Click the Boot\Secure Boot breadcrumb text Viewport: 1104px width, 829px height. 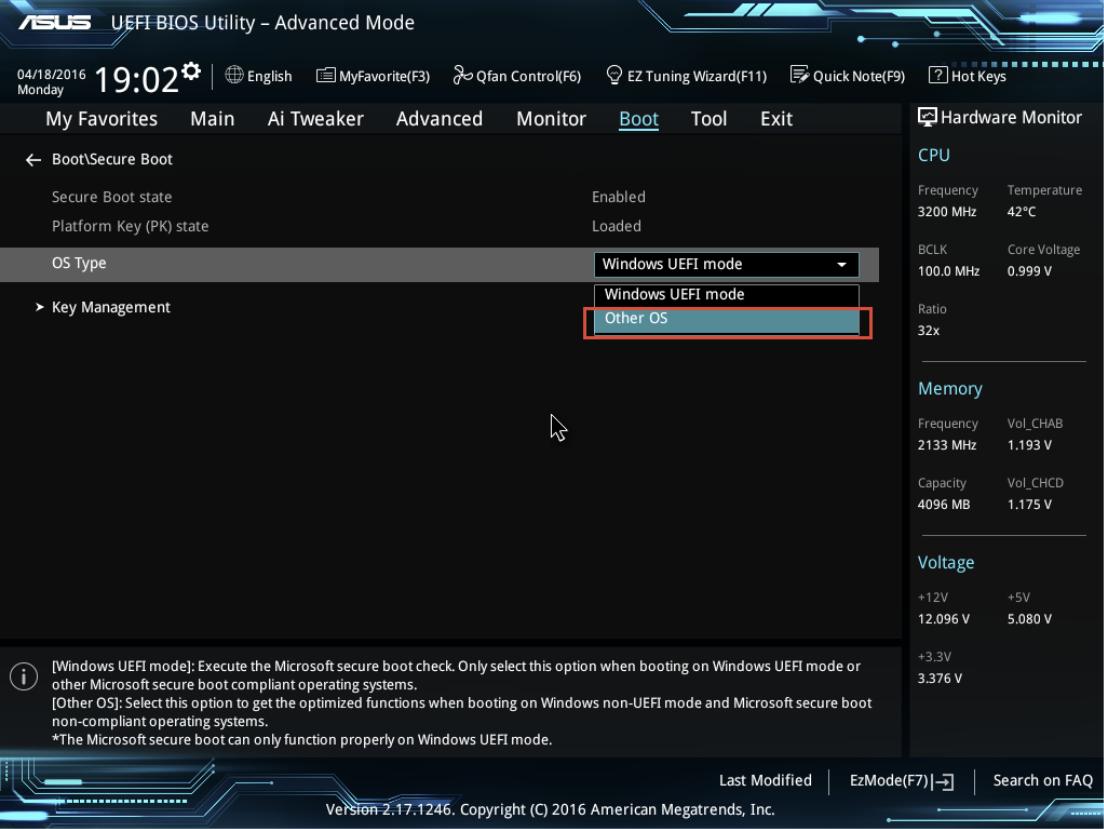coord(112,159)
